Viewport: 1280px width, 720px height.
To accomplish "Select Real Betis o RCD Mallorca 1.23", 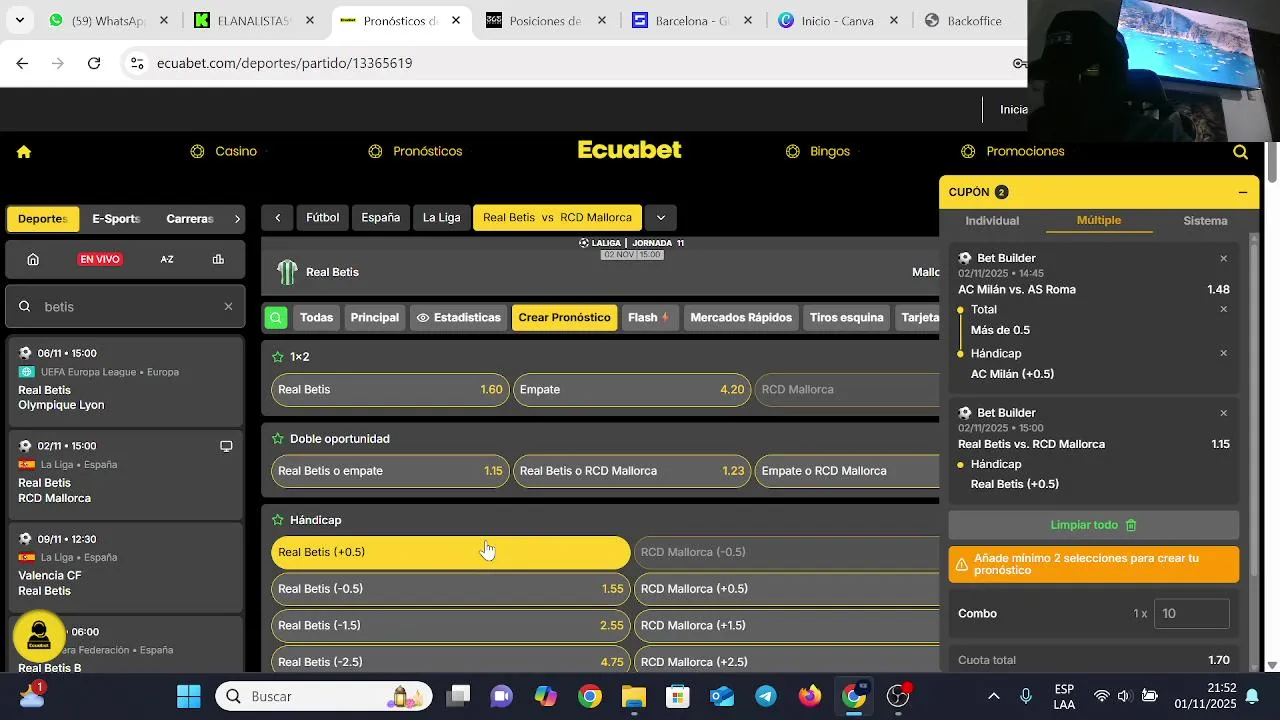I will (x=632, y=471).
